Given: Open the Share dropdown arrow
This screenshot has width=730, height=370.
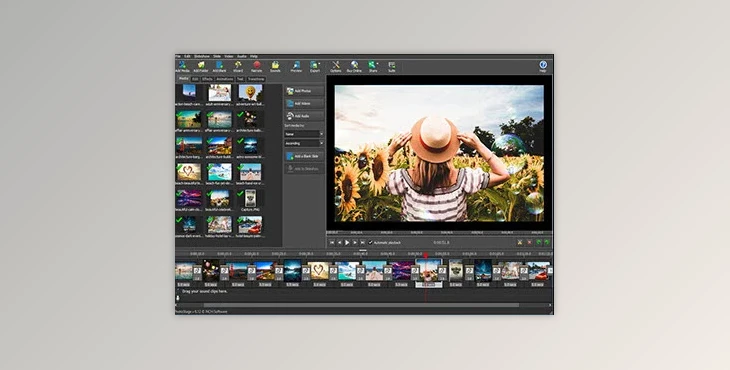Looking at the screenshot, I should click(378, 64).
